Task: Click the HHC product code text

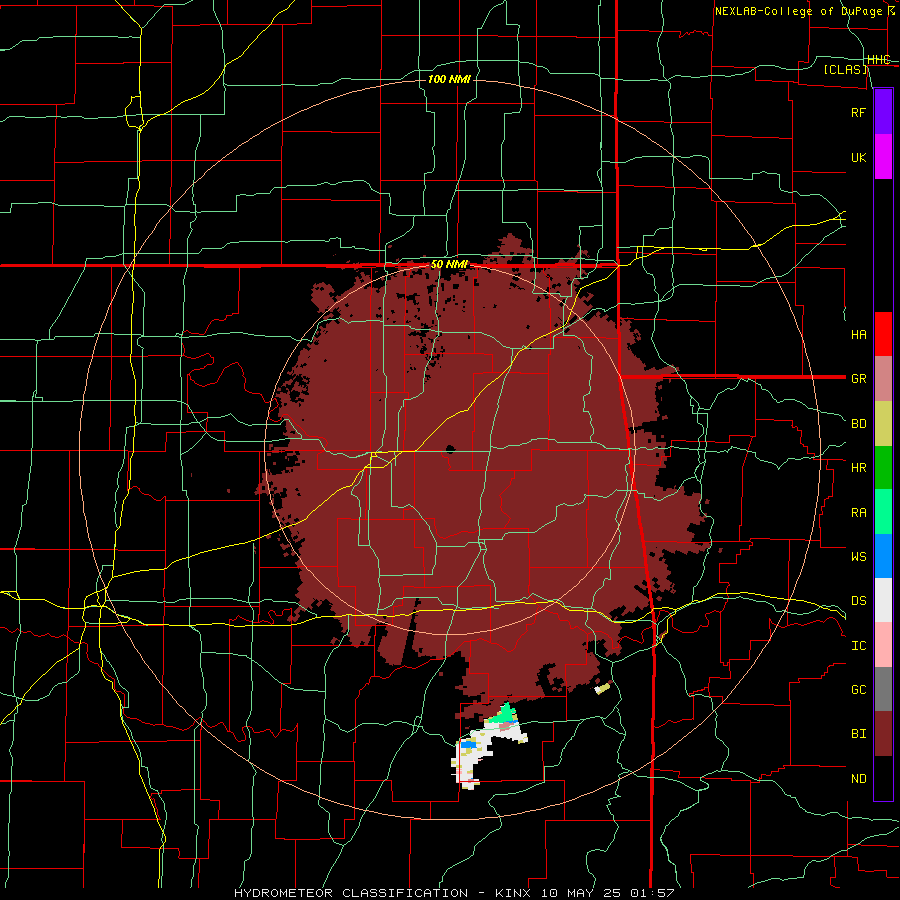Action: click(878, 60)
